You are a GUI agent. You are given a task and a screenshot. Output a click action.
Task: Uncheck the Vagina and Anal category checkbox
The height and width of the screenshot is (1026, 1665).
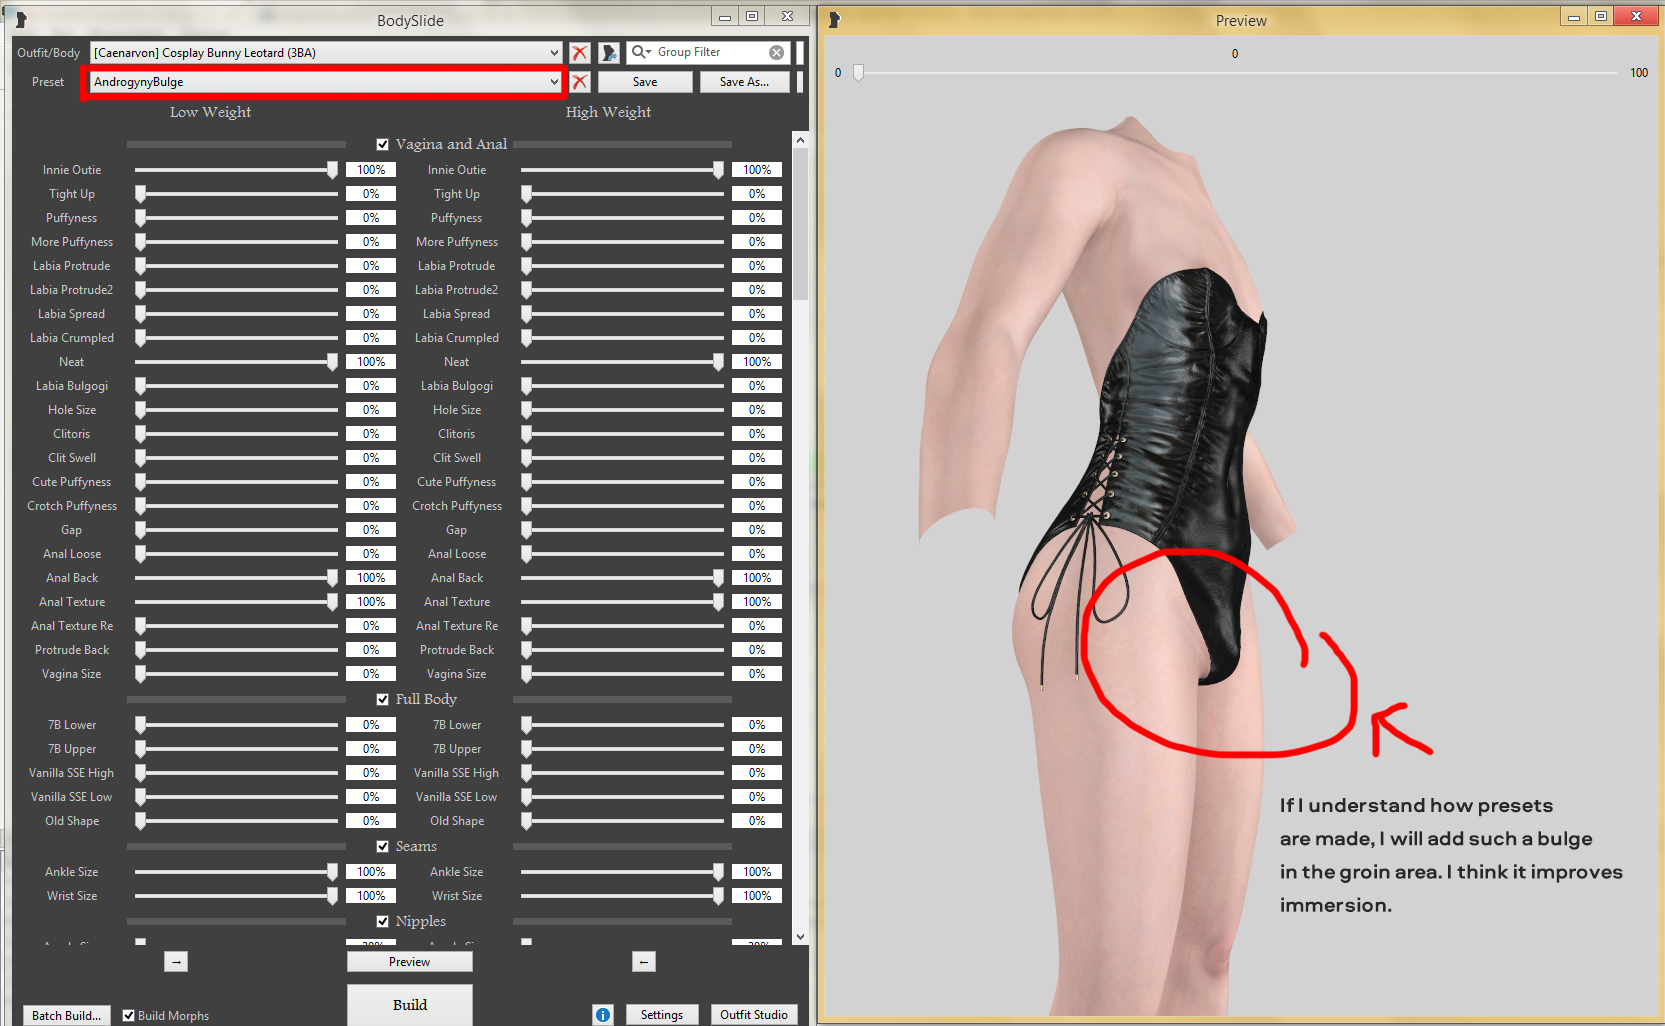[x=382, y=145]
